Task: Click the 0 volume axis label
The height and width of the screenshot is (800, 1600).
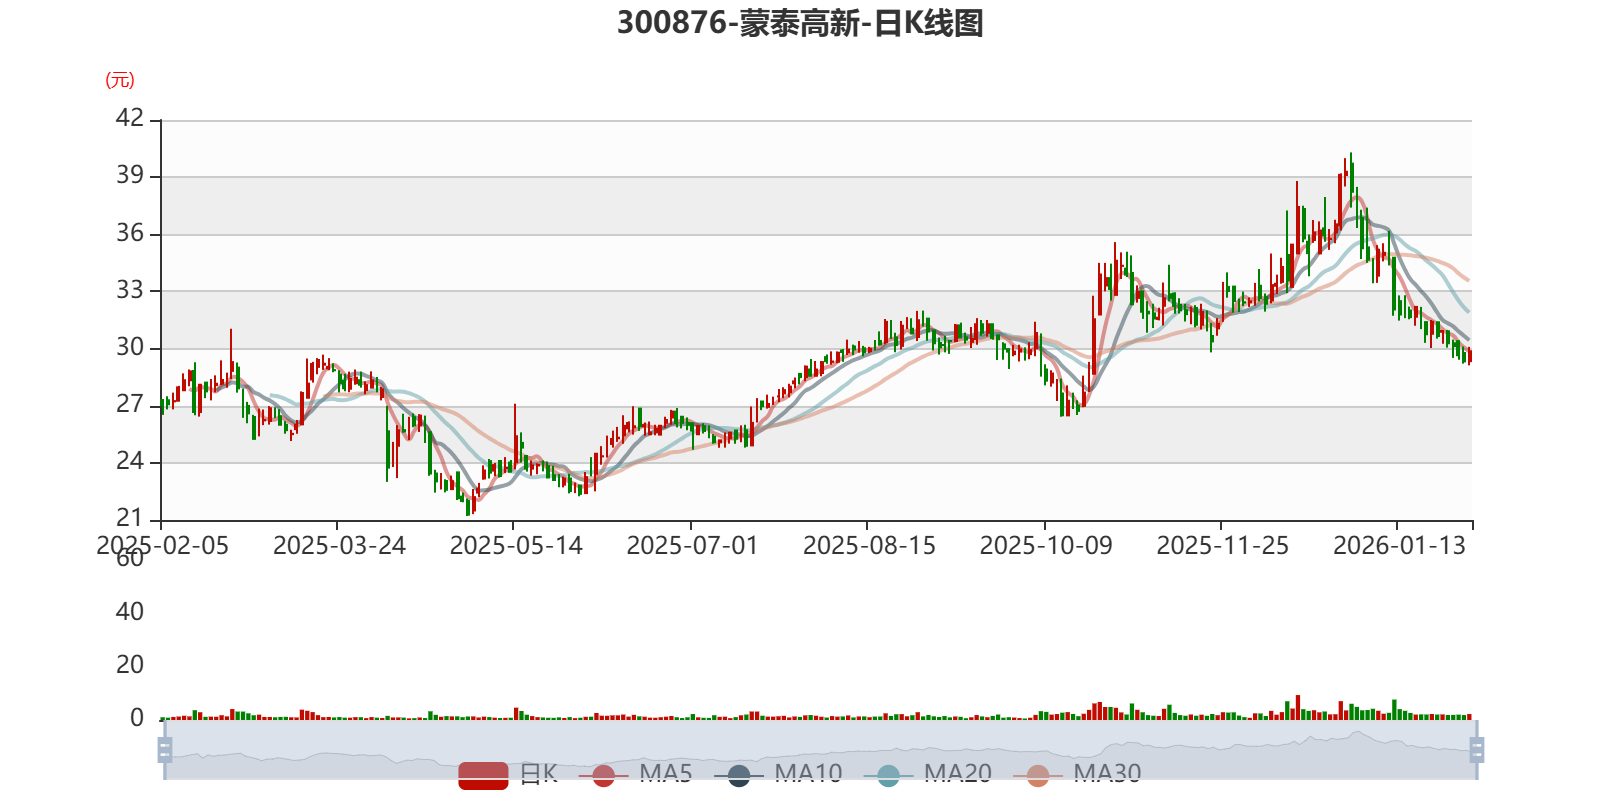Action: (137, 718)
